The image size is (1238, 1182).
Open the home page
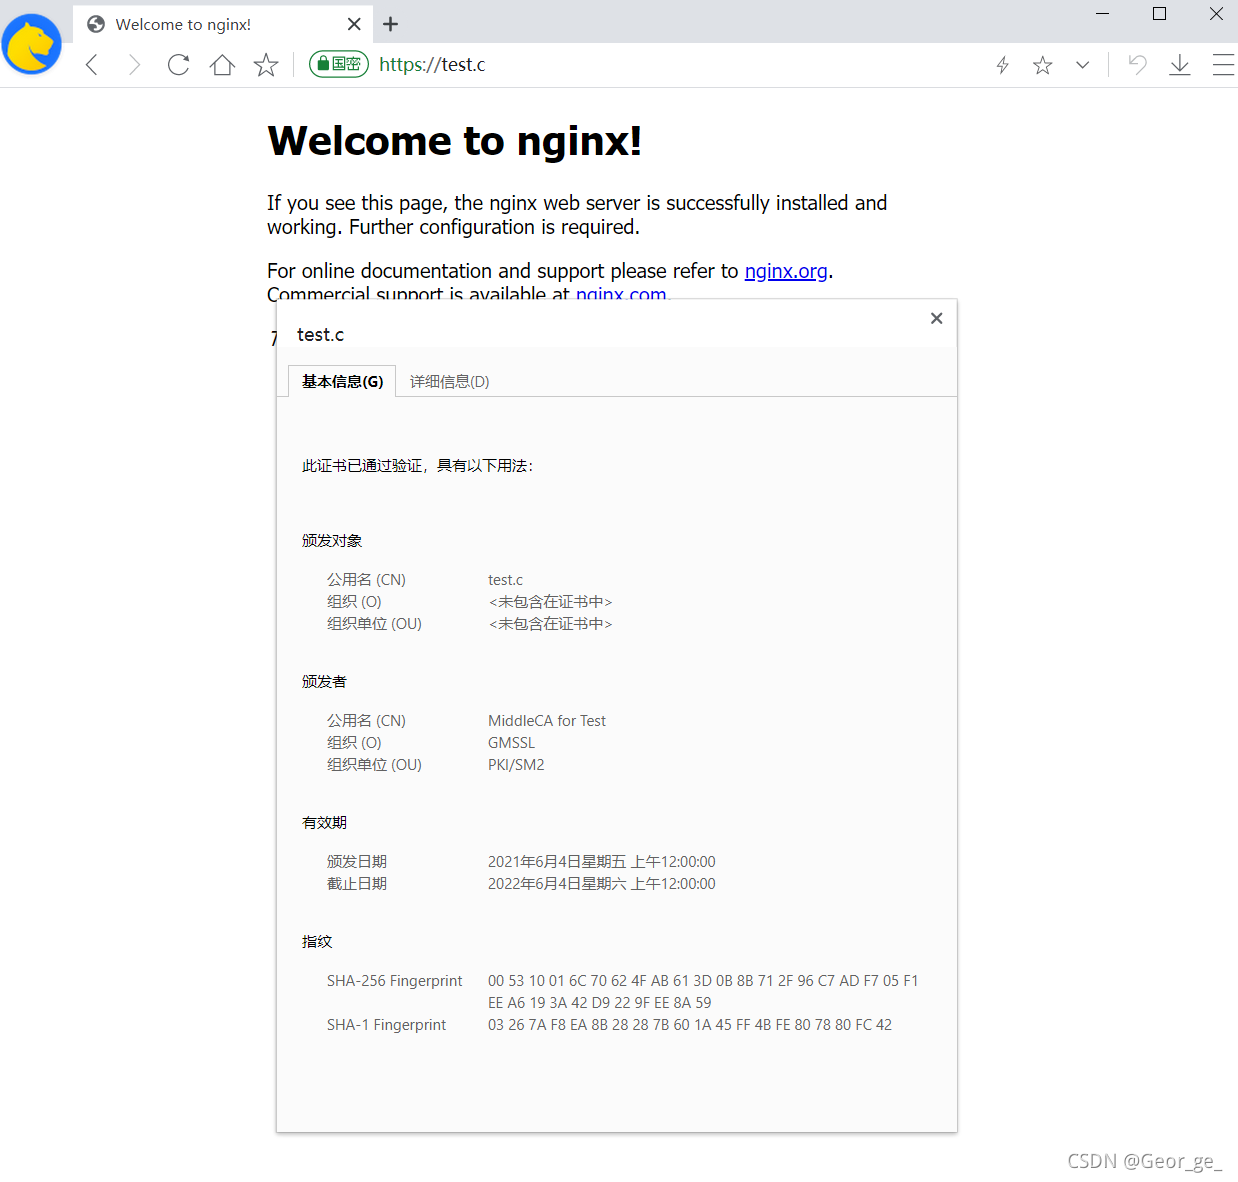[x=222, y=65]
